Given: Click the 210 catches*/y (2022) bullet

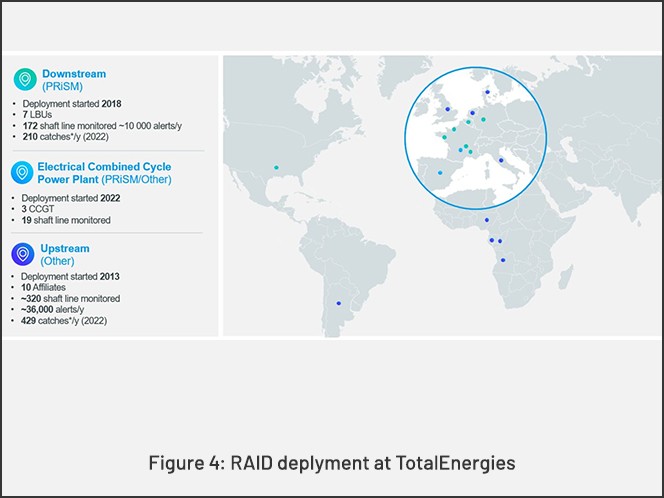Looking at the screenshot, I should click(65, 137).
